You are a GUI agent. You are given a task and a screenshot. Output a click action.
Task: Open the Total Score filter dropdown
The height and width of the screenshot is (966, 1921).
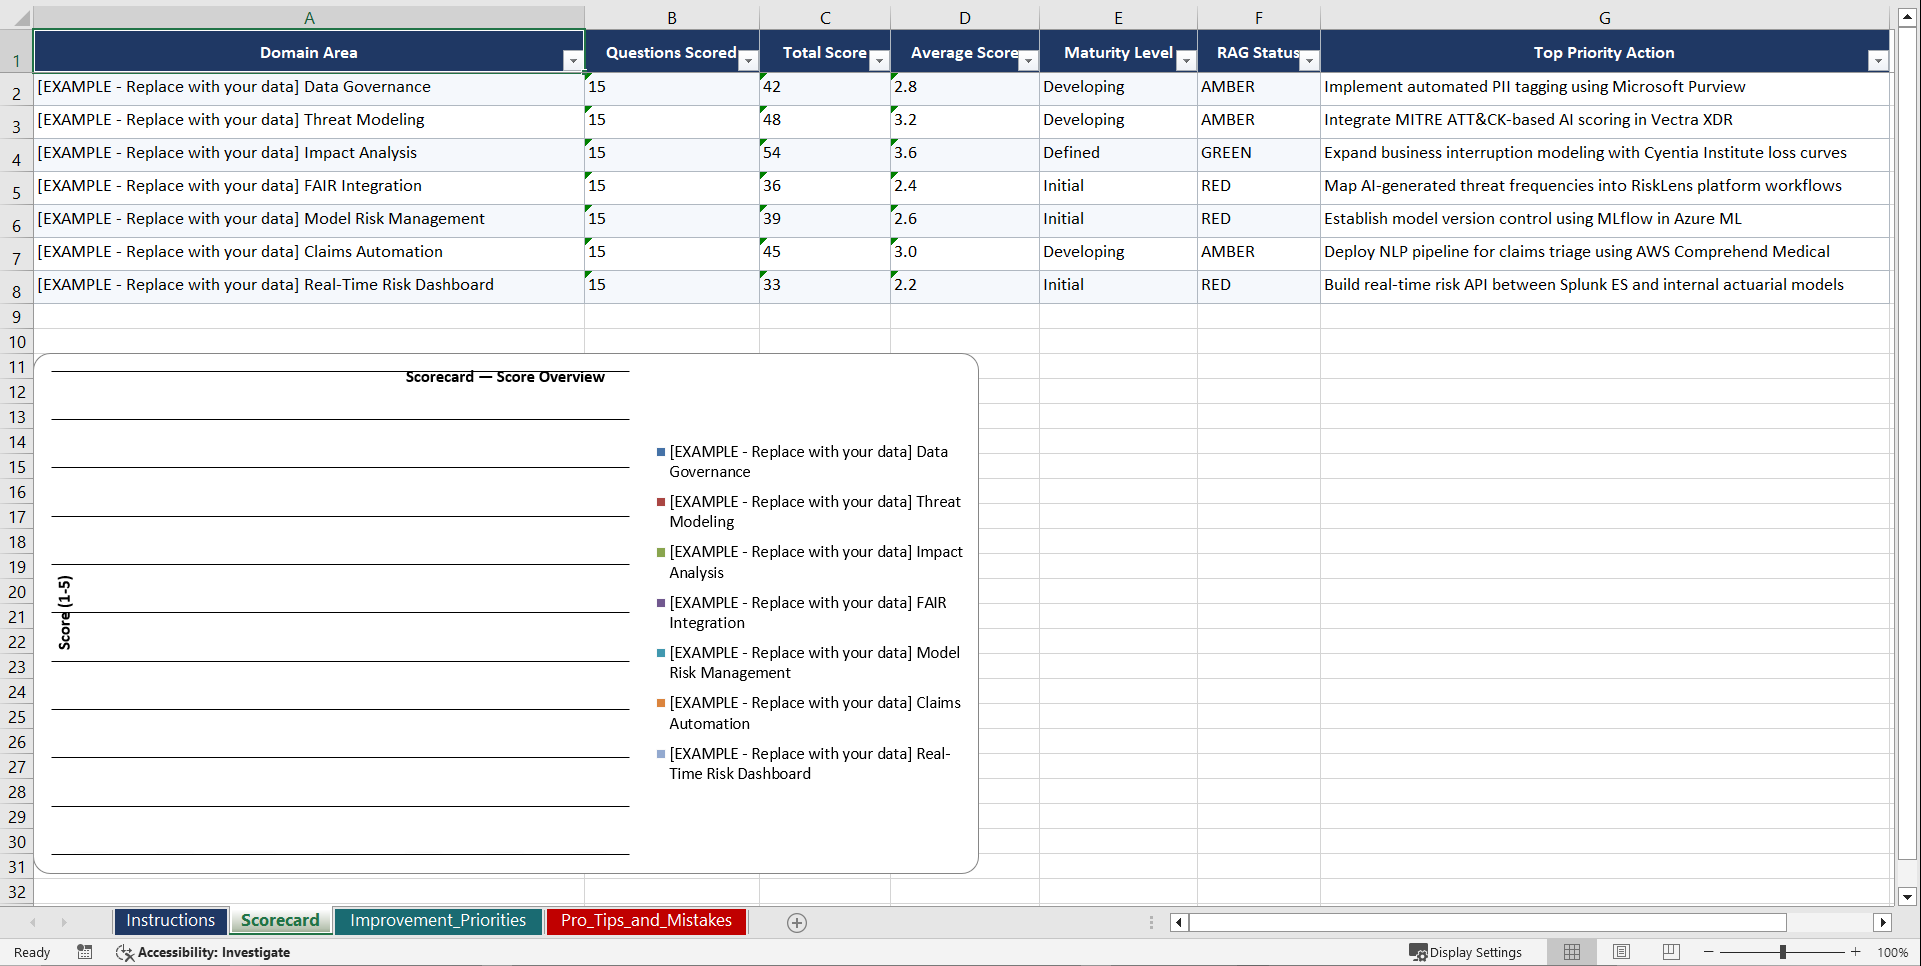tap(879, 61)
